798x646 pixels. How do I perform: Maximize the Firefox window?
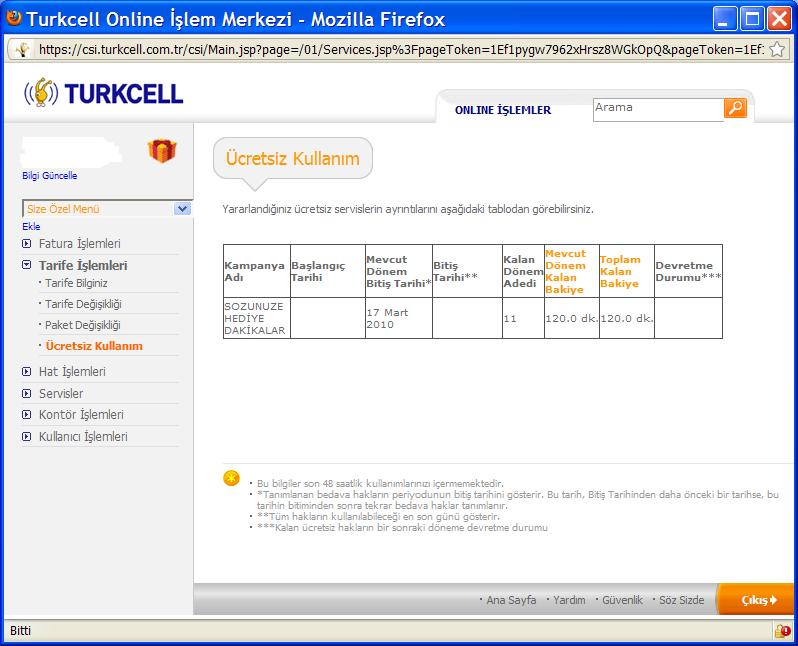751,19
